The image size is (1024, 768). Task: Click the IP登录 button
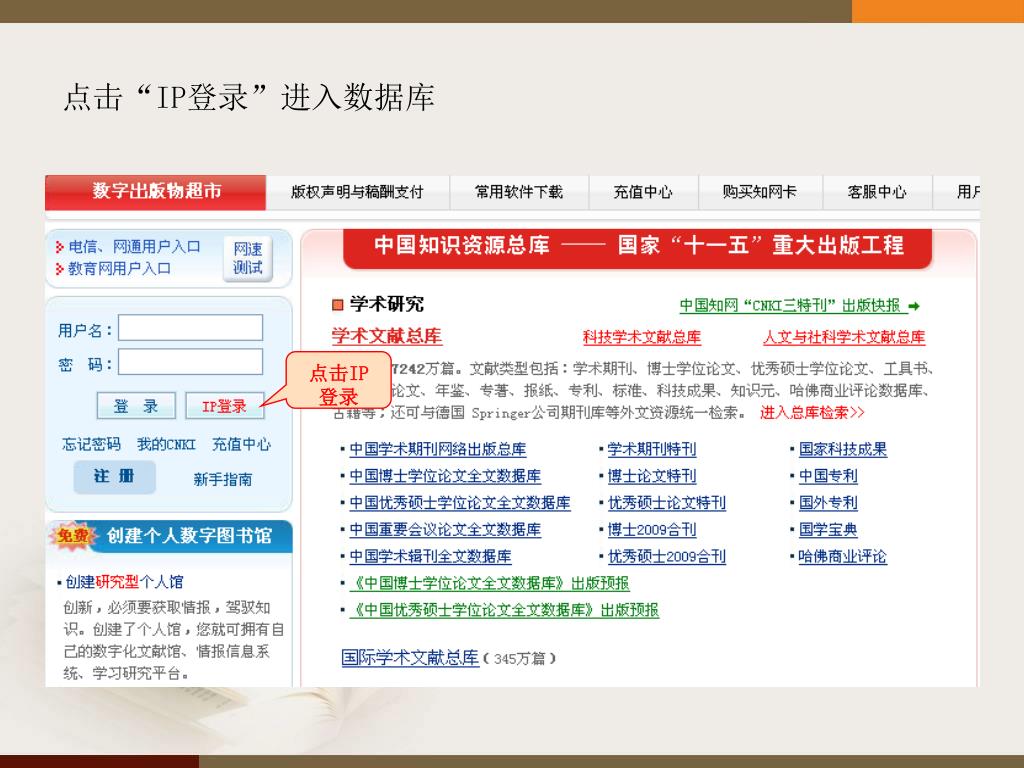click(x=225, y=406)
